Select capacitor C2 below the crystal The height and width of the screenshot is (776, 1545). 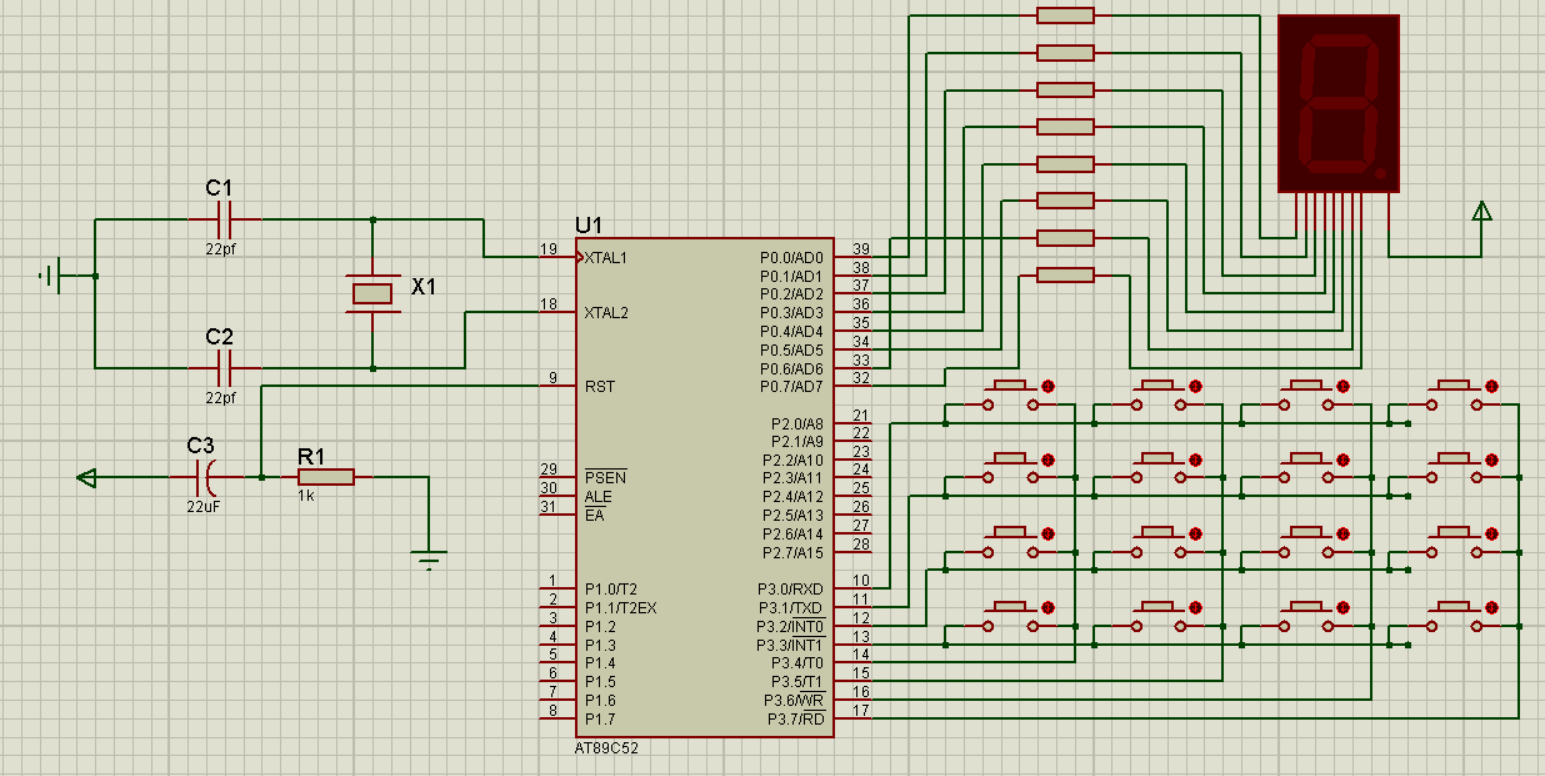[224, 368]
